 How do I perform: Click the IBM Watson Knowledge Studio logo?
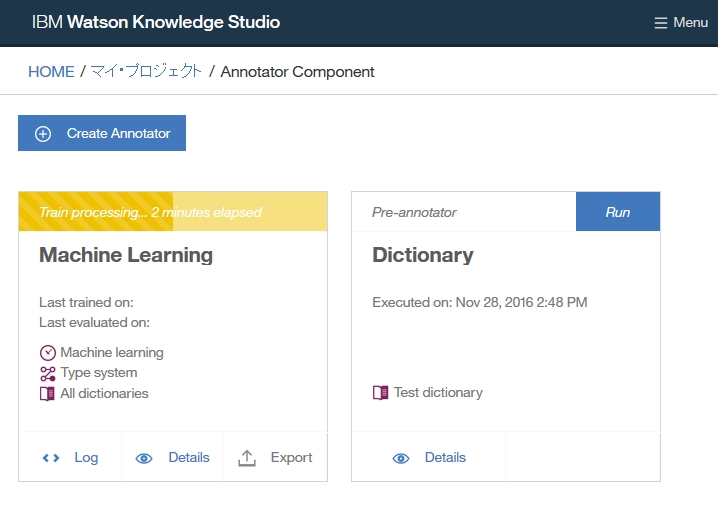point(156,22)
